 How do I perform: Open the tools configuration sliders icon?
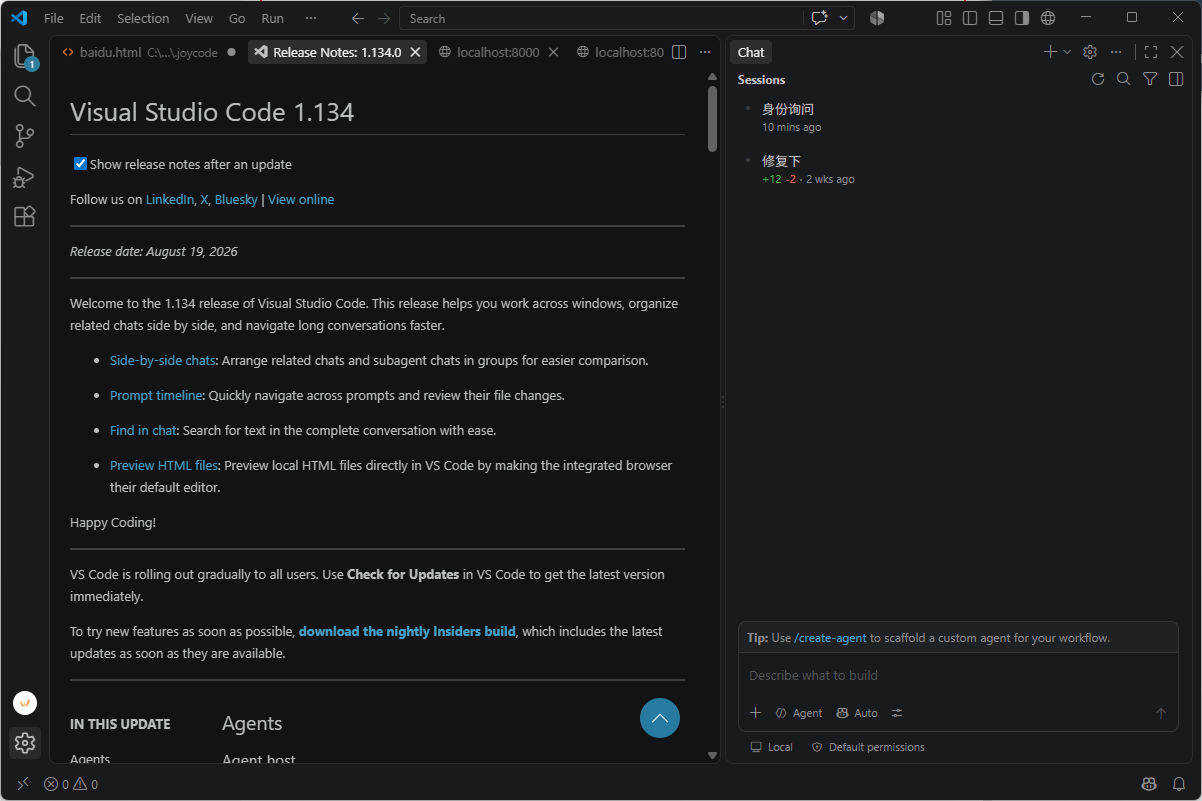[897, 713]
